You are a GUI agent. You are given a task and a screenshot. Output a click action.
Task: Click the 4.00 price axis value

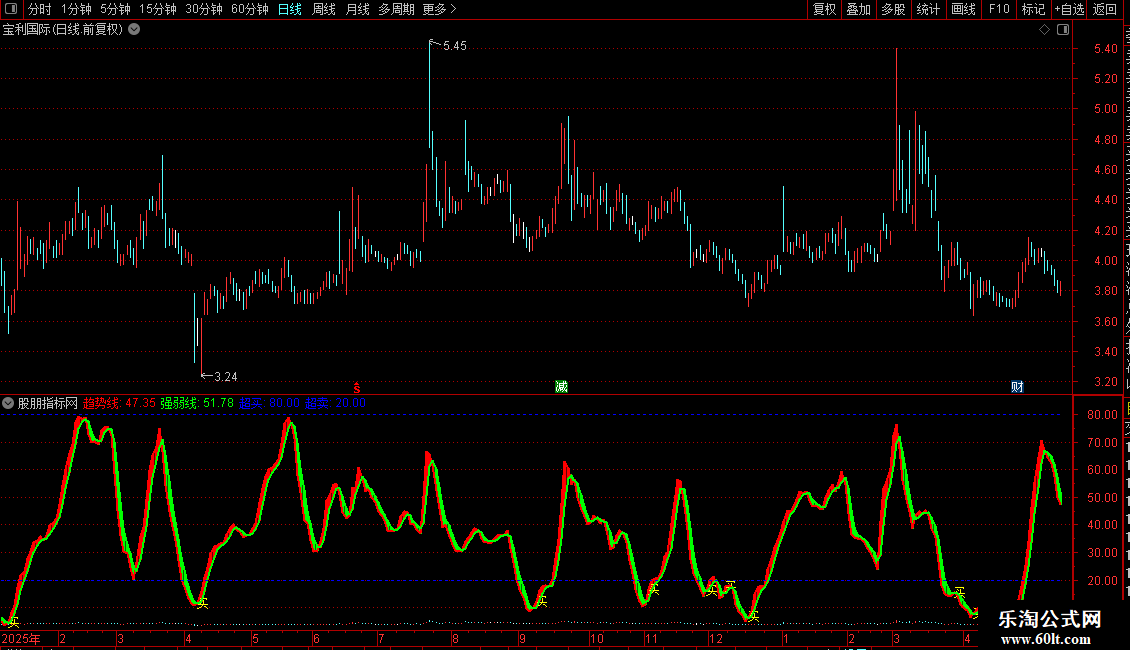click(x=1105, y=261)
